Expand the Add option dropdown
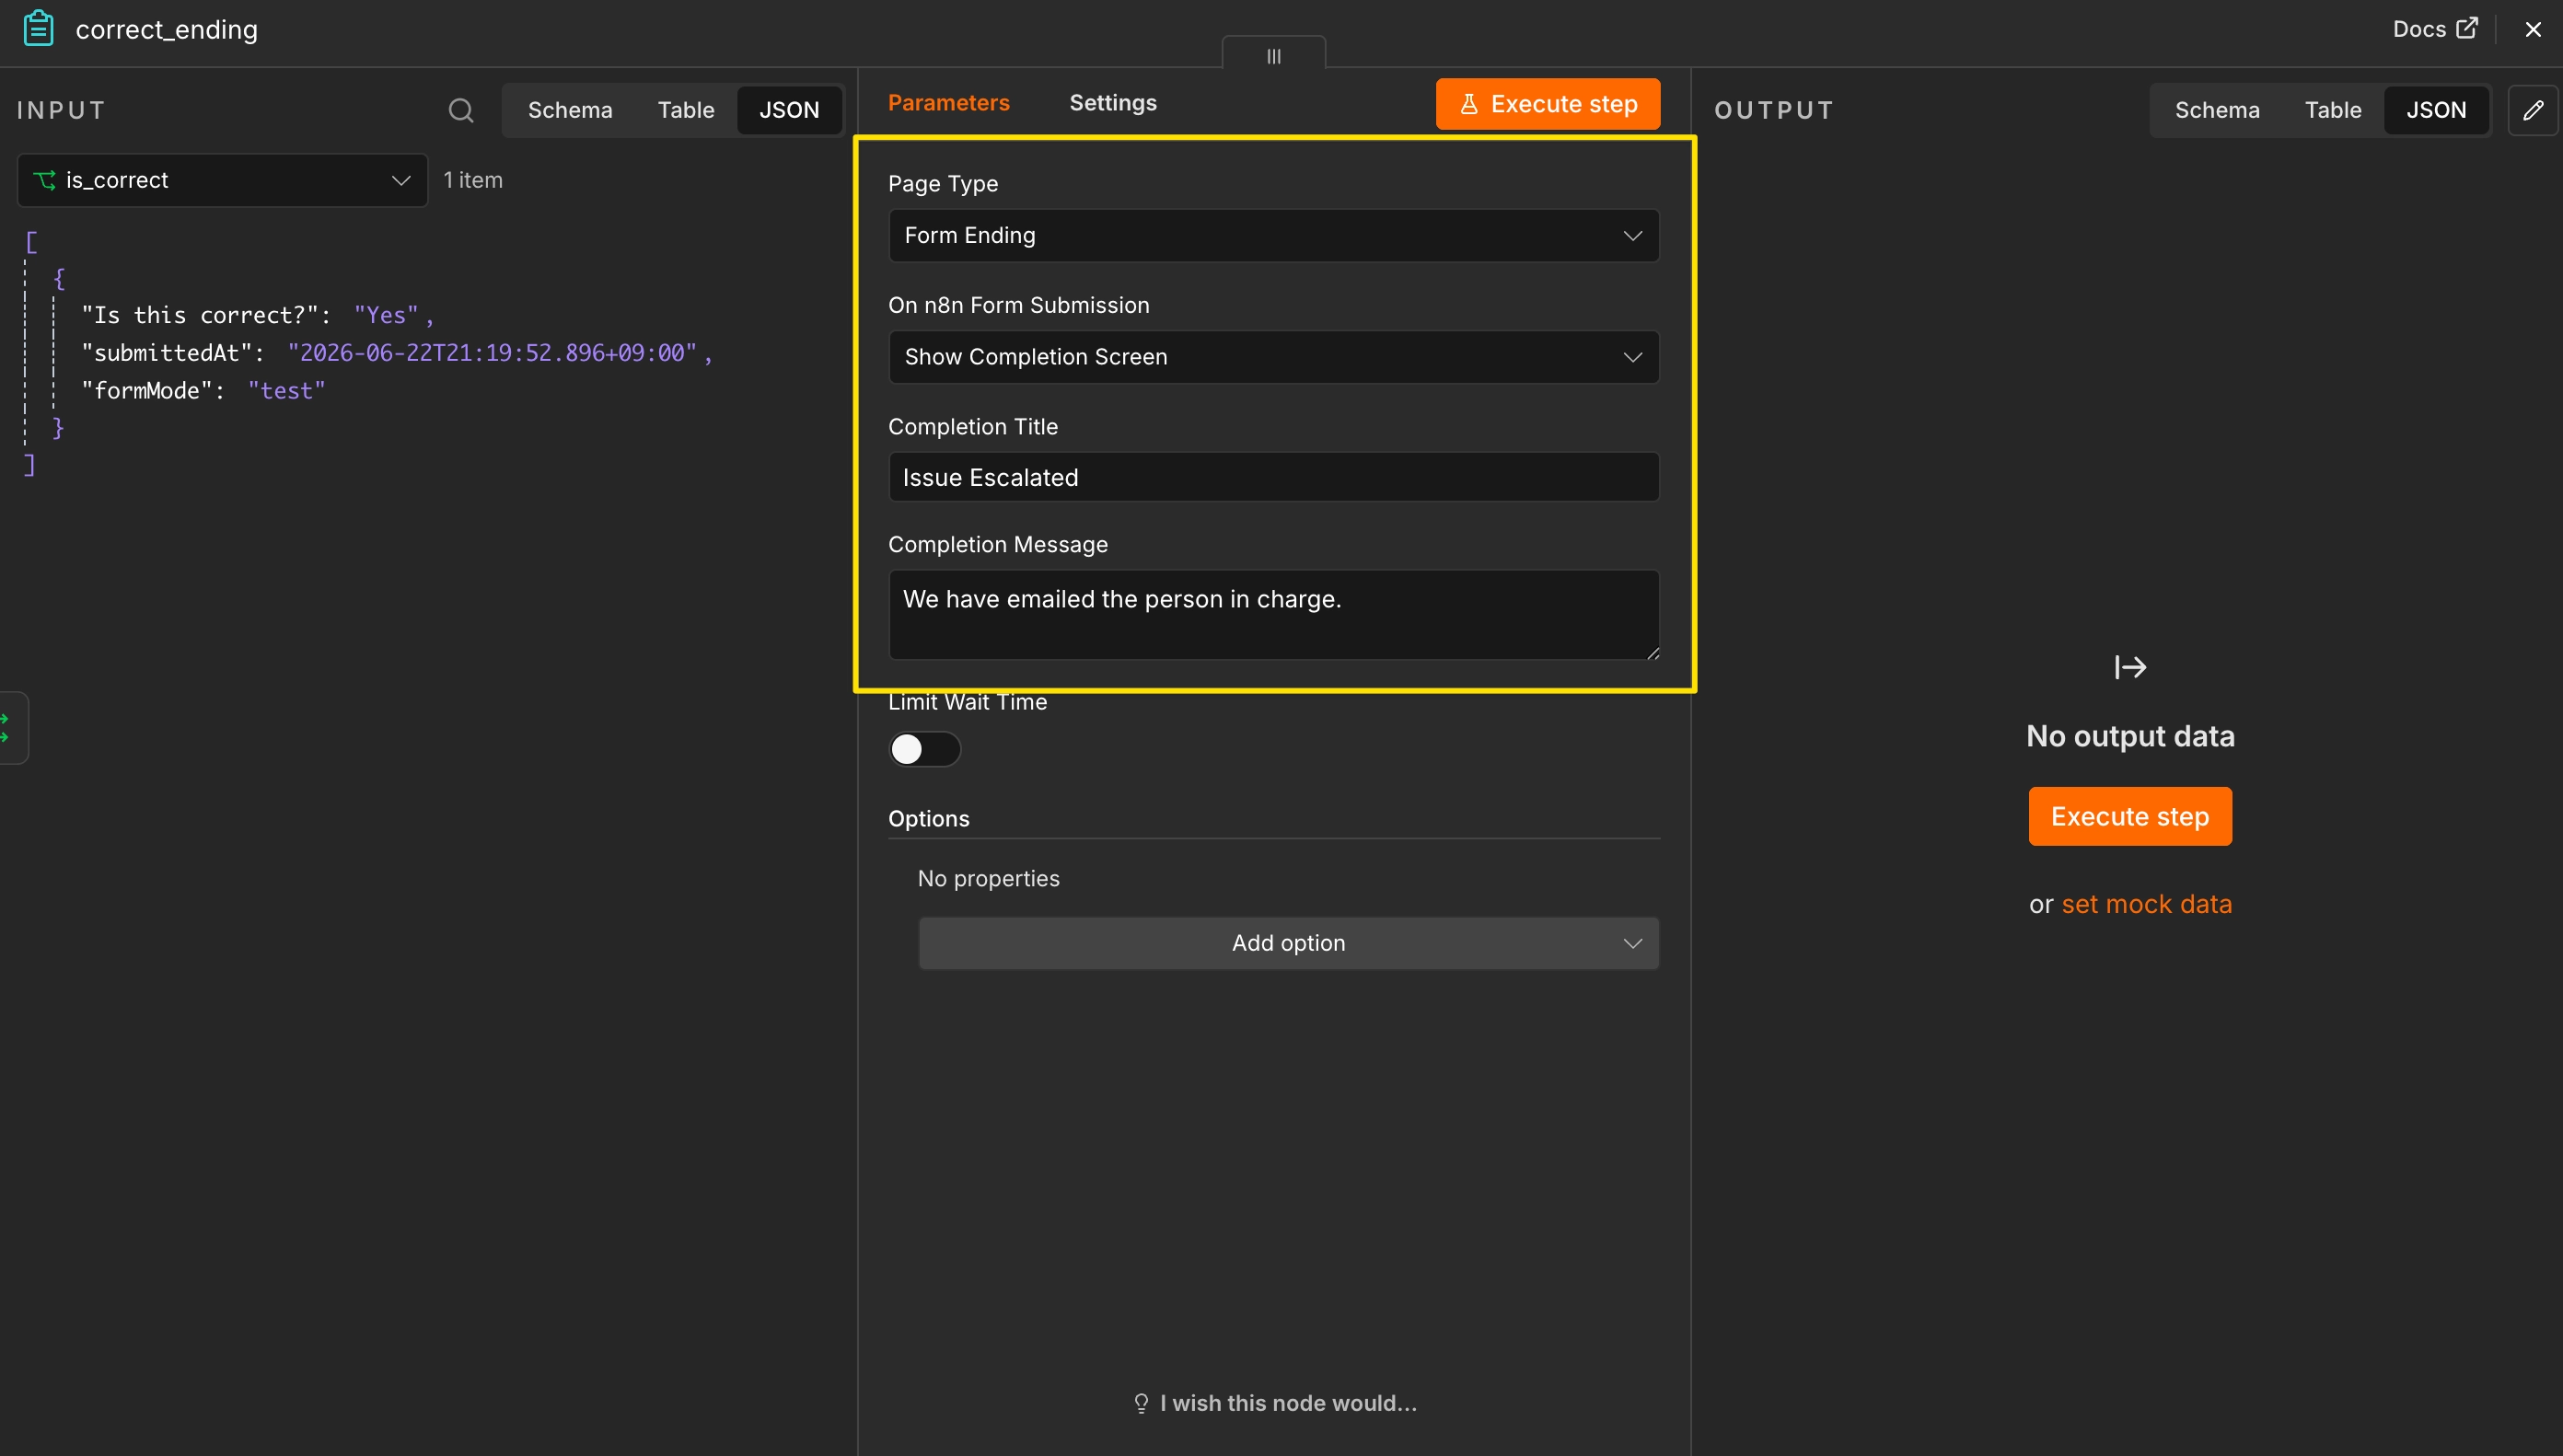Image resolution: width=2563 pixels, height=1456 pixels. pyautogui.click(x=1288, y=943)
